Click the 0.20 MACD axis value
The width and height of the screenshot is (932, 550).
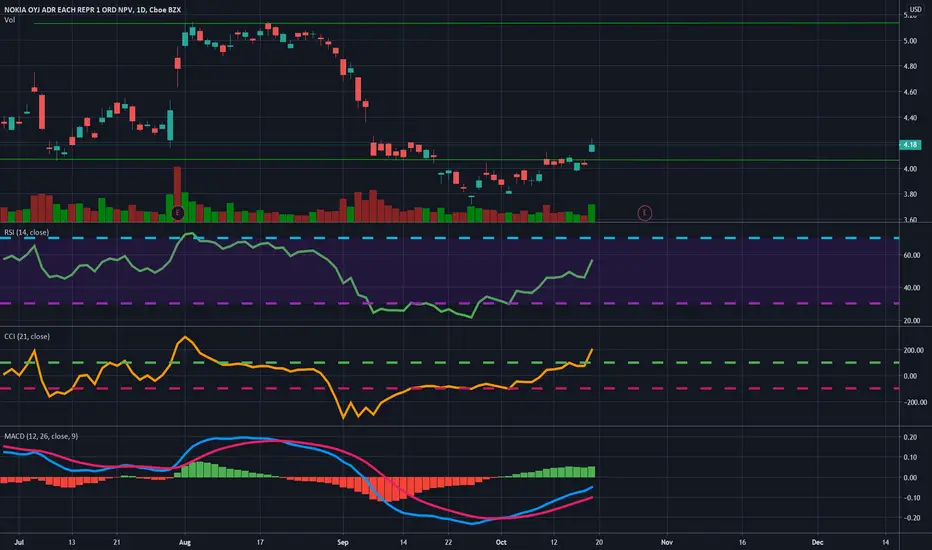(910, 437)
